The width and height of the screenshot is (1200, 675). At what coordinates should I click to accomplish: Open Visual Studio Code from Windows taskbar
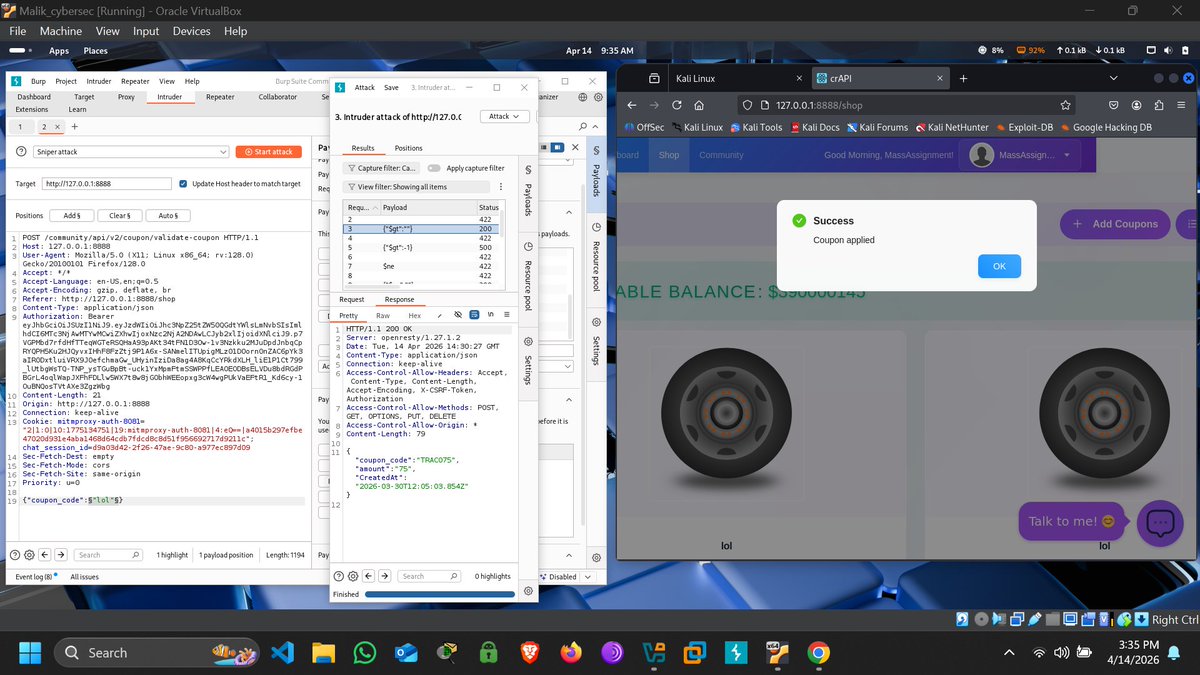point(281,653)
